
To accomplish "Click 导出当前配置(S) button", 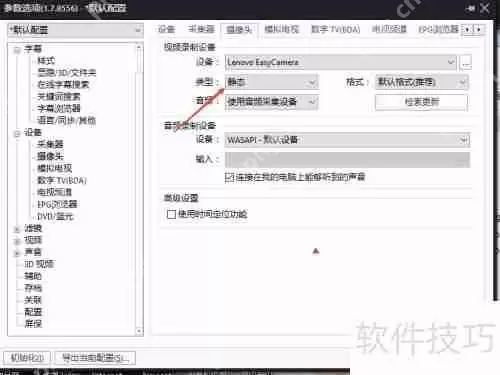I will tap(95, 358).
